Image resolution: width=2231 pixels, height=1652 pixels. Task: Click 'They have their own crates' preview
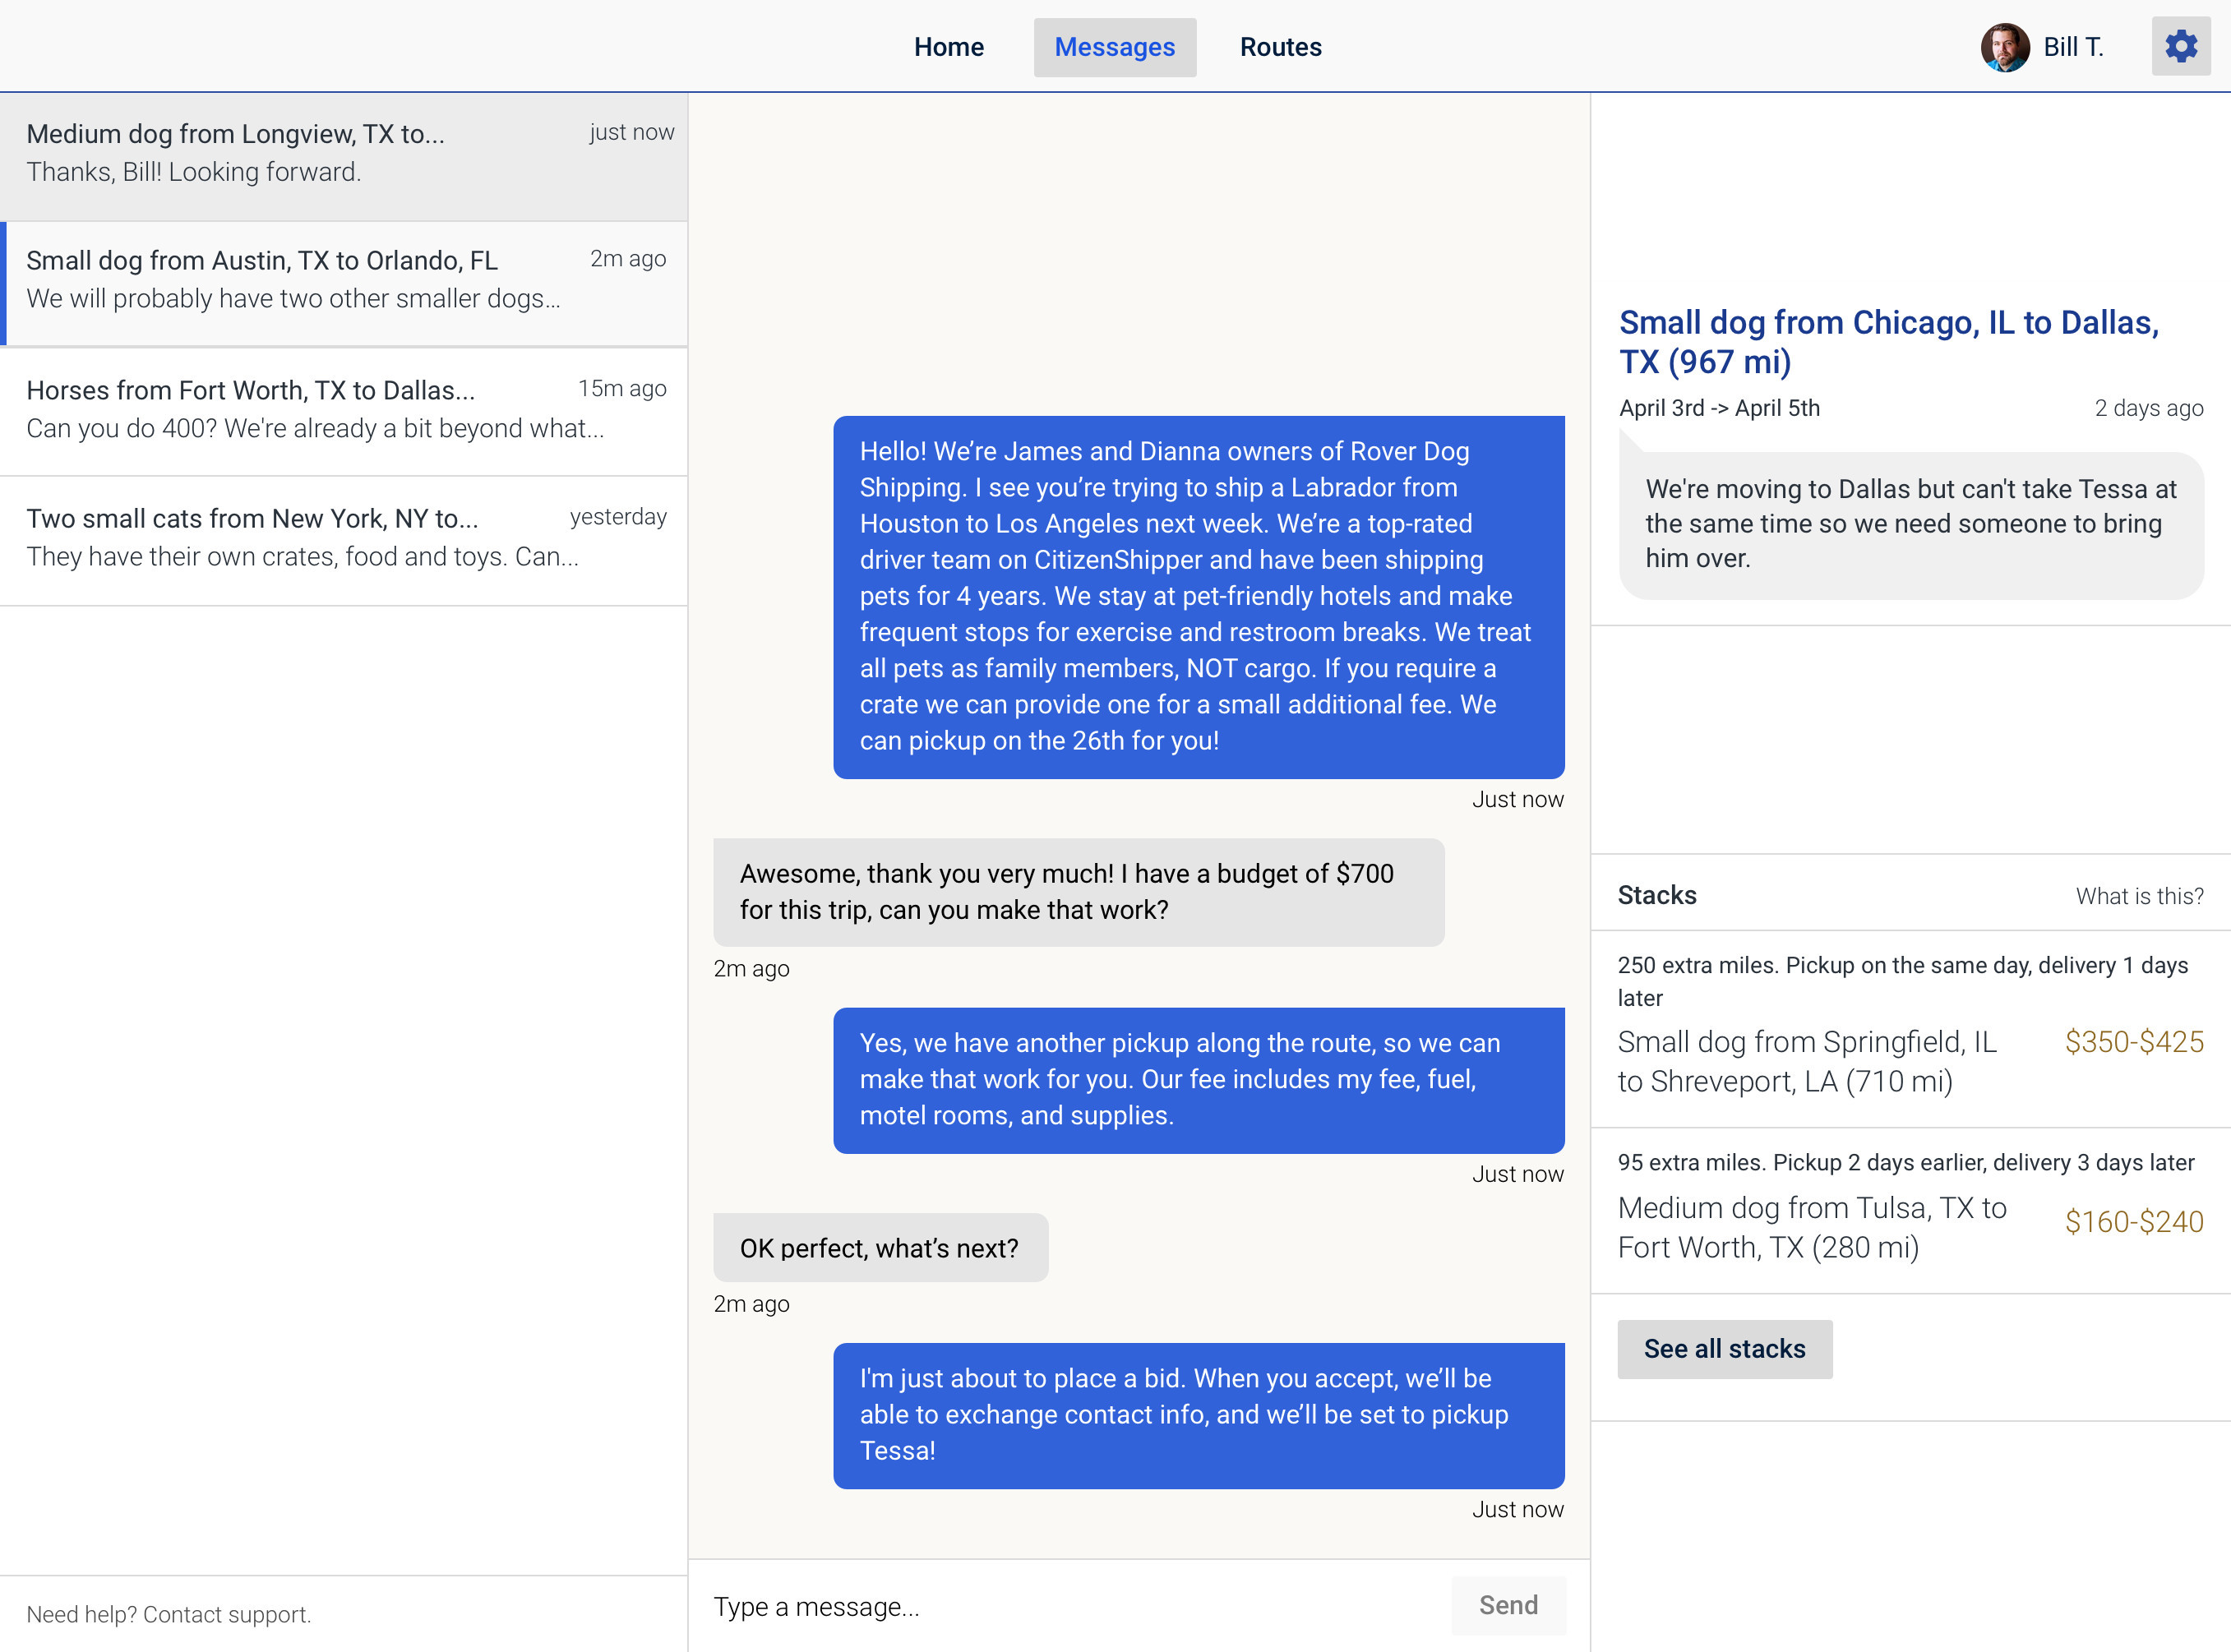(x=302, y=556)
